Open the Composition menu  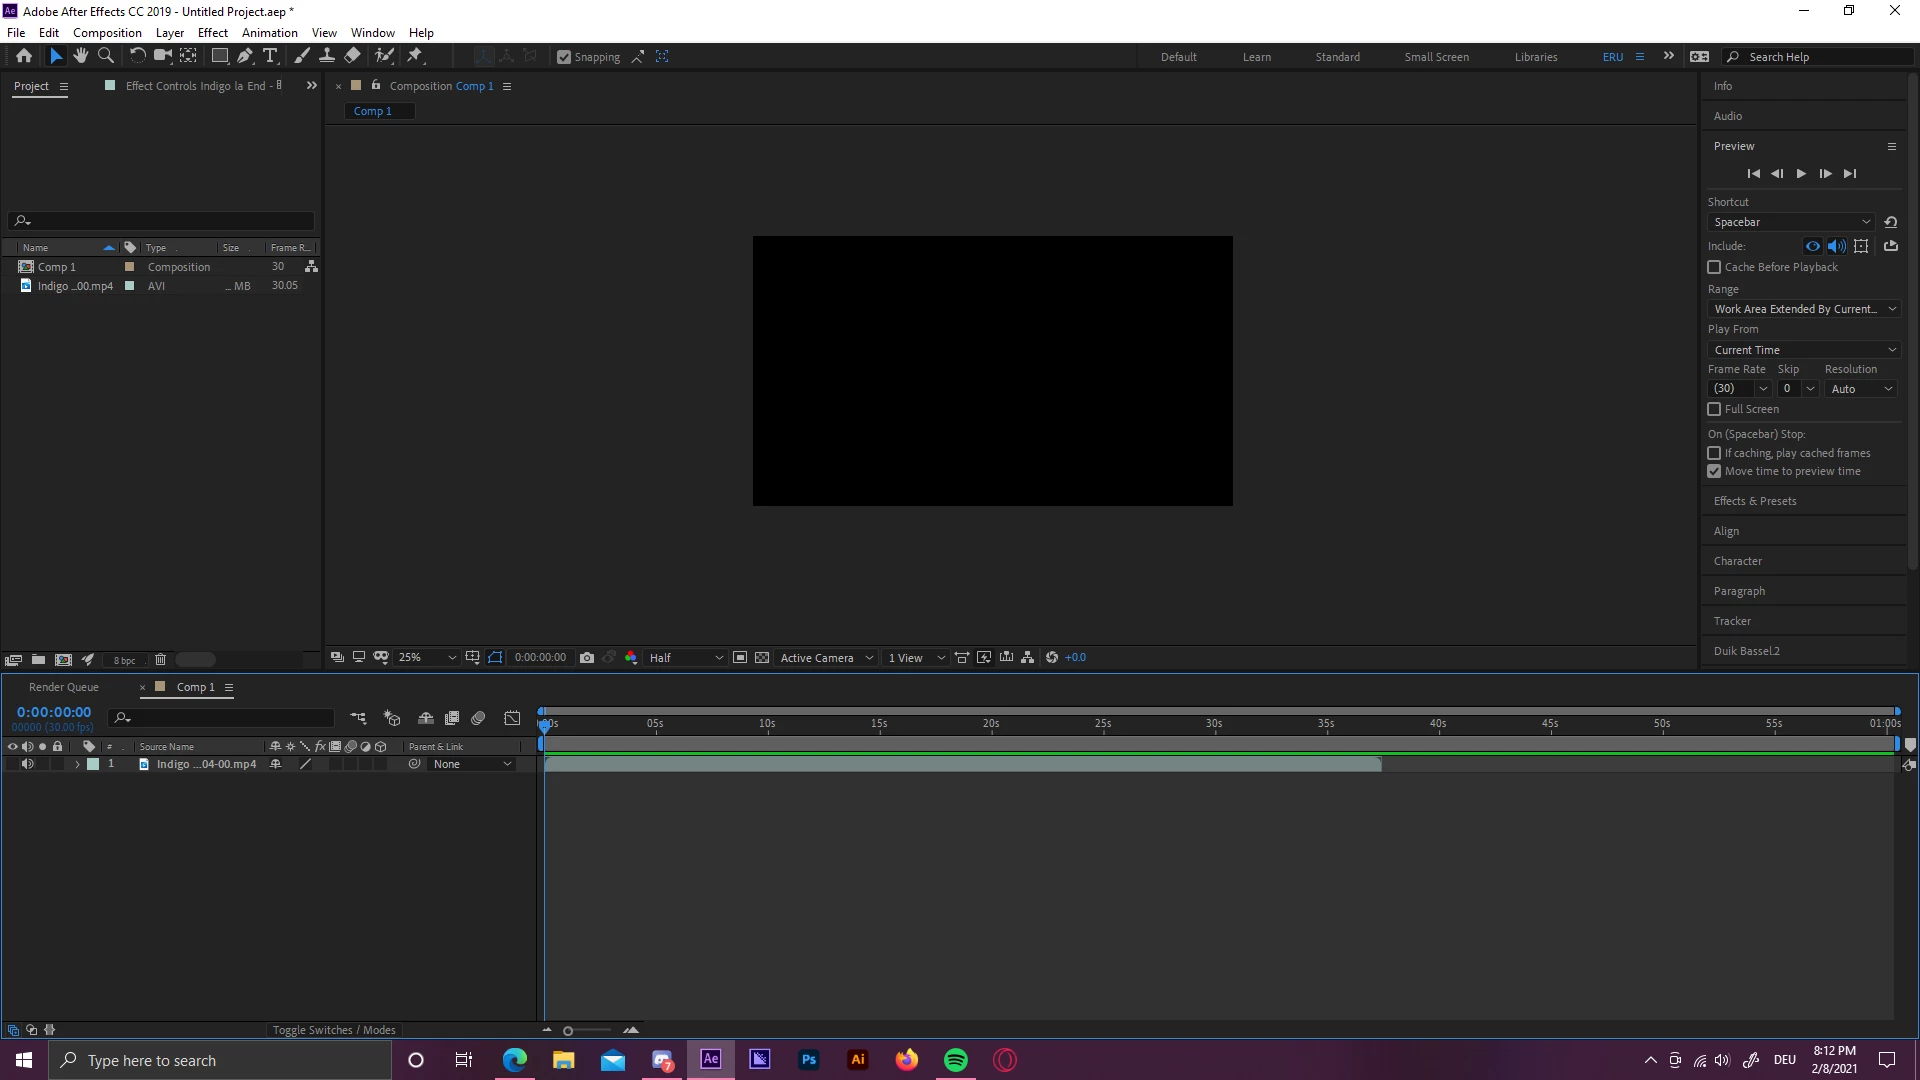[107, 32]
